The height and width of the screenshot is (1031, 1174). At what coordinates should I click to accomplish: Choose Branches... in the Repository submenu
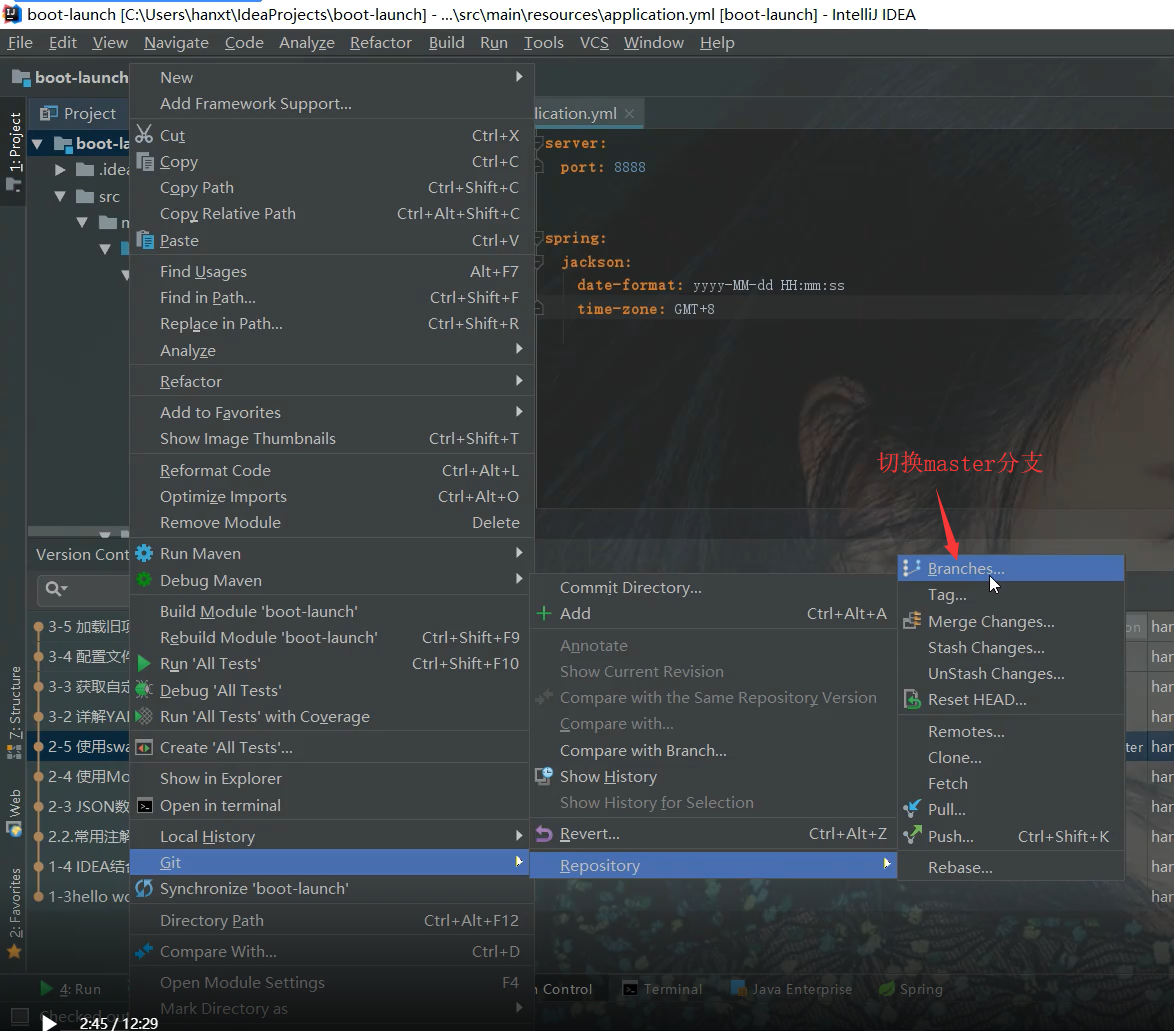[1011, 568]
